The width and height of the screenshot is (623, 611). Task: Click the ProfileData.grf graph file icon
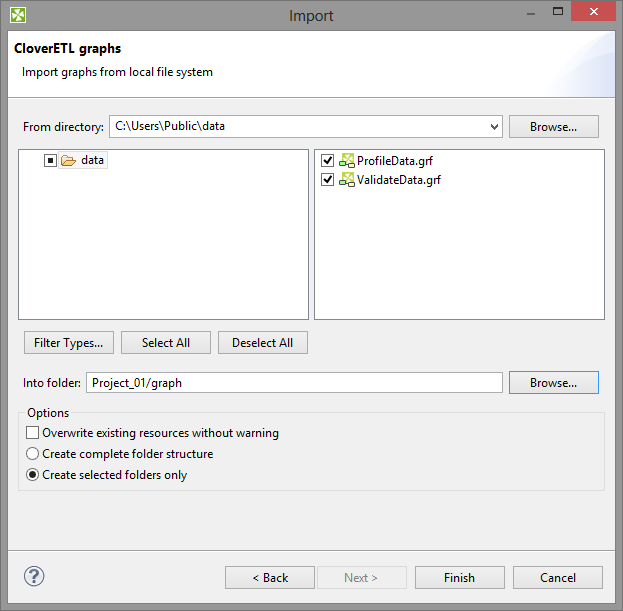click(x=347, y=160)
